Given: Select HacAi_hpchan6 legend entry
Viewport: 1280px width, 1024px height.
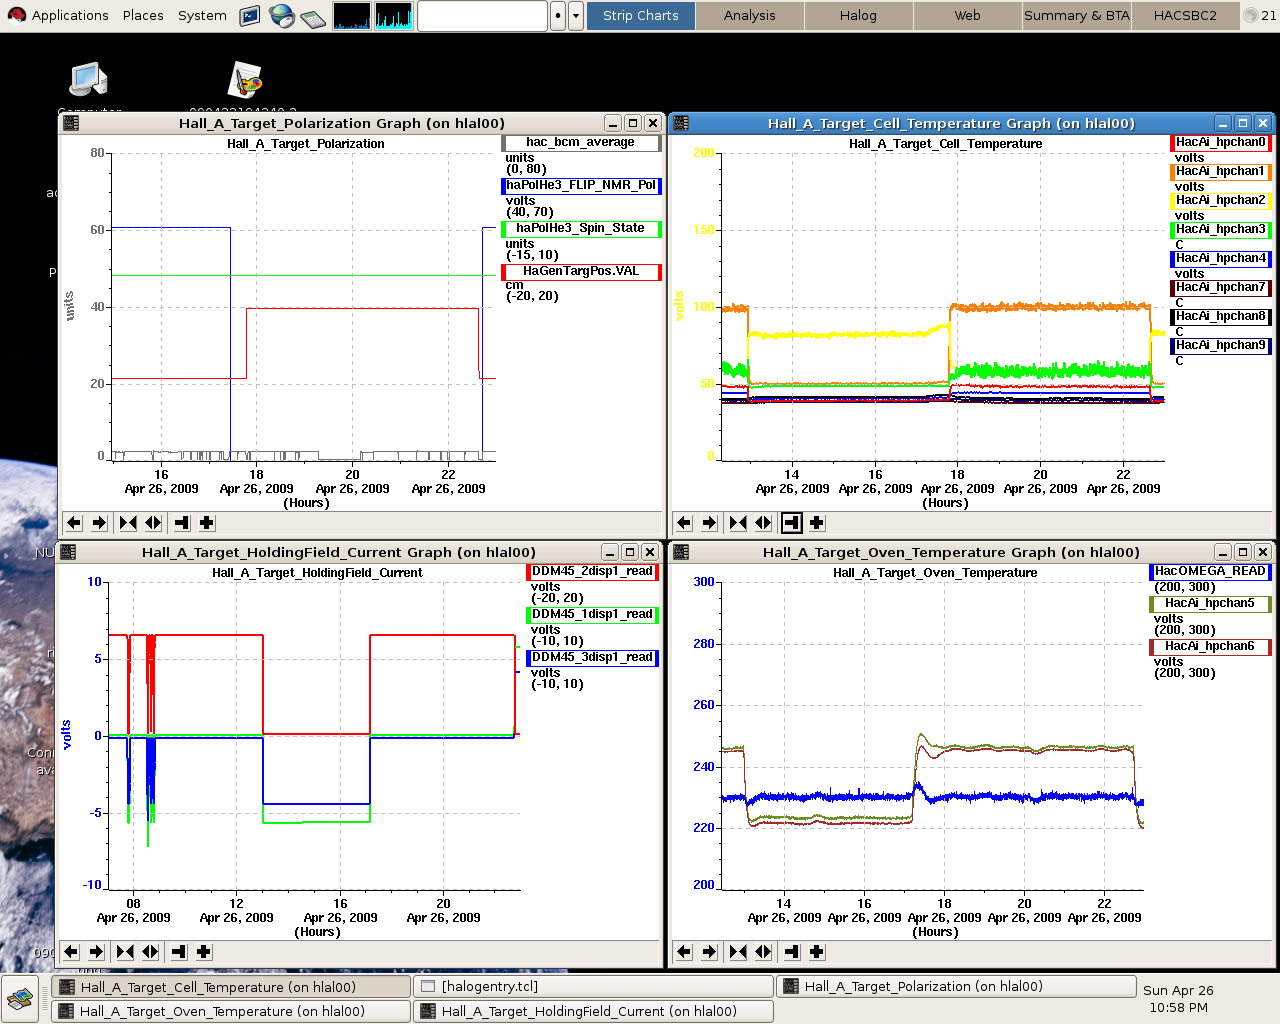Looking at the screenshot, I should (1210, 647).
